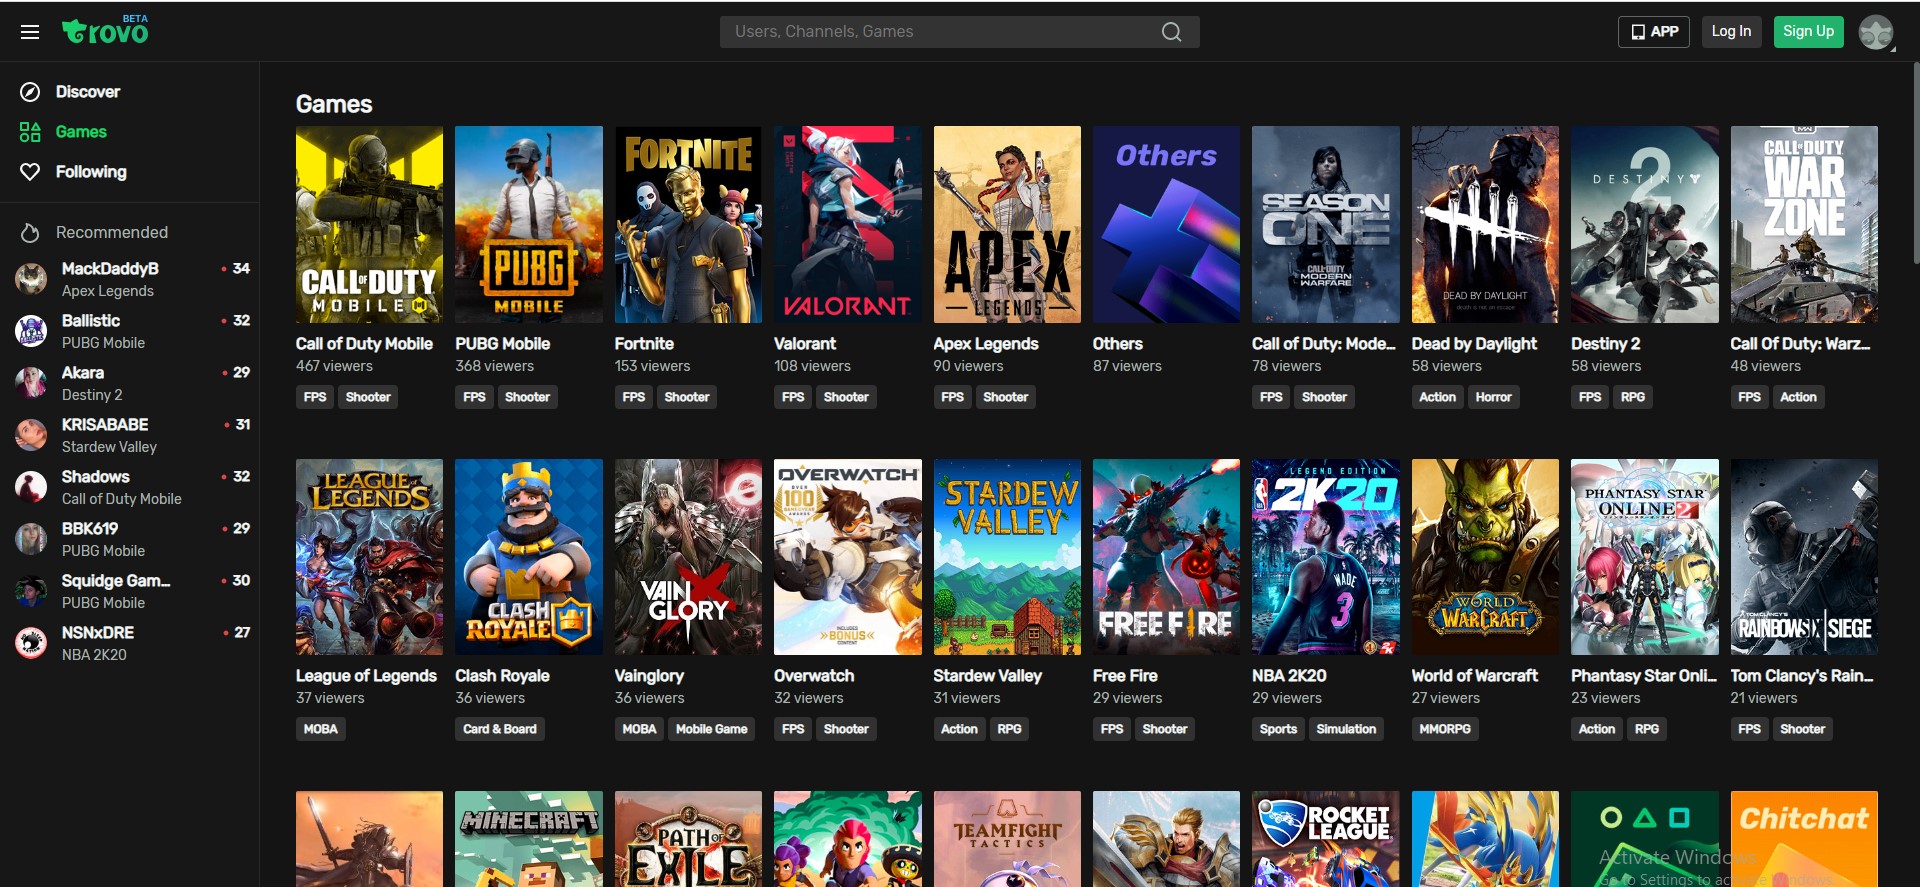The image size is (1920, 887).
Task: Expand the profile avatar dropdown arrow
Action: [1893, 48]
